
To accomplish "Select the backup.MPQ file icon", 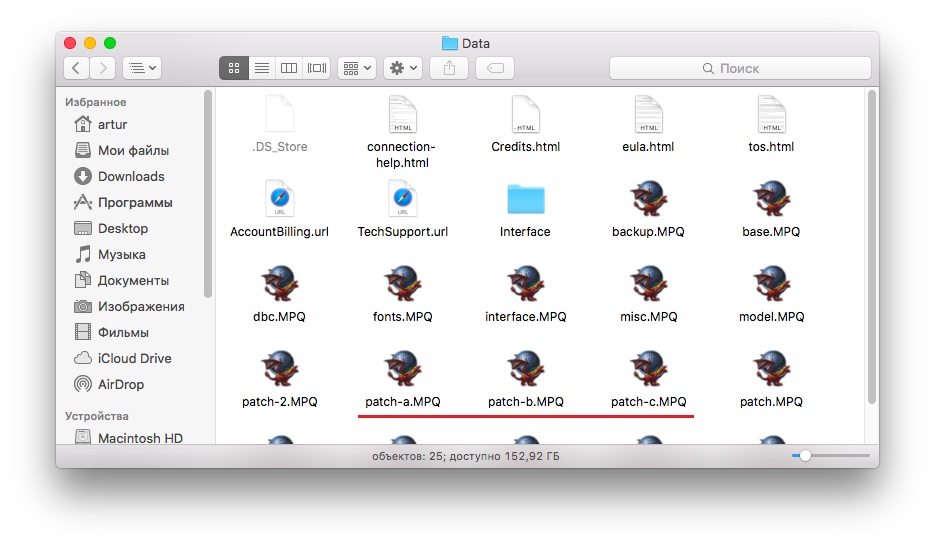I will 648,199.
